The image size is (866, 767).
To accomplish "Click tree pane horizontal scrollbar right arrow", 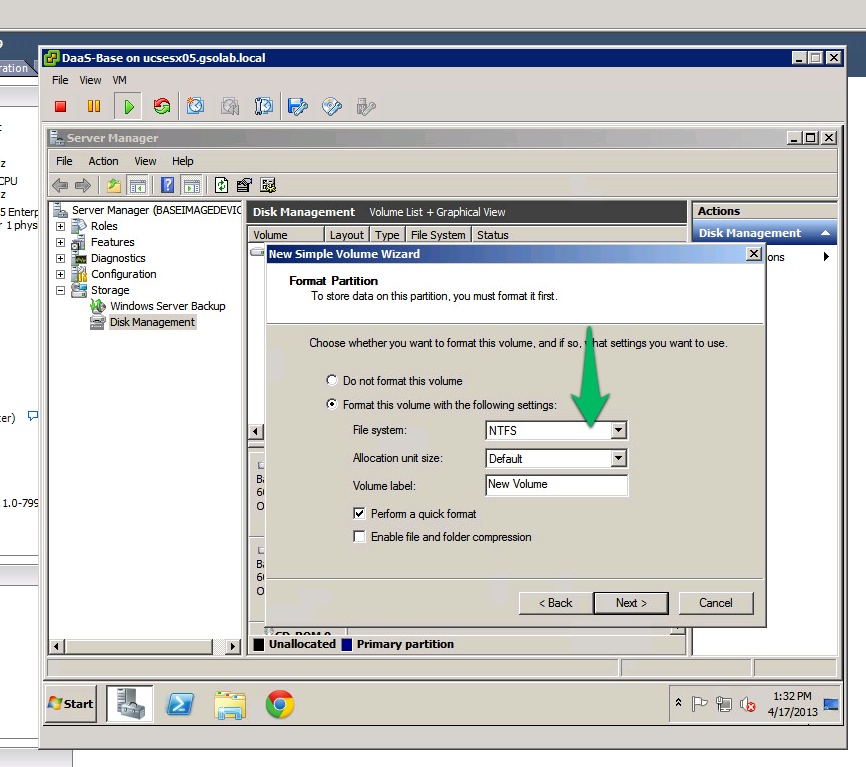I will pyautogui.click(x=233, y=646).
